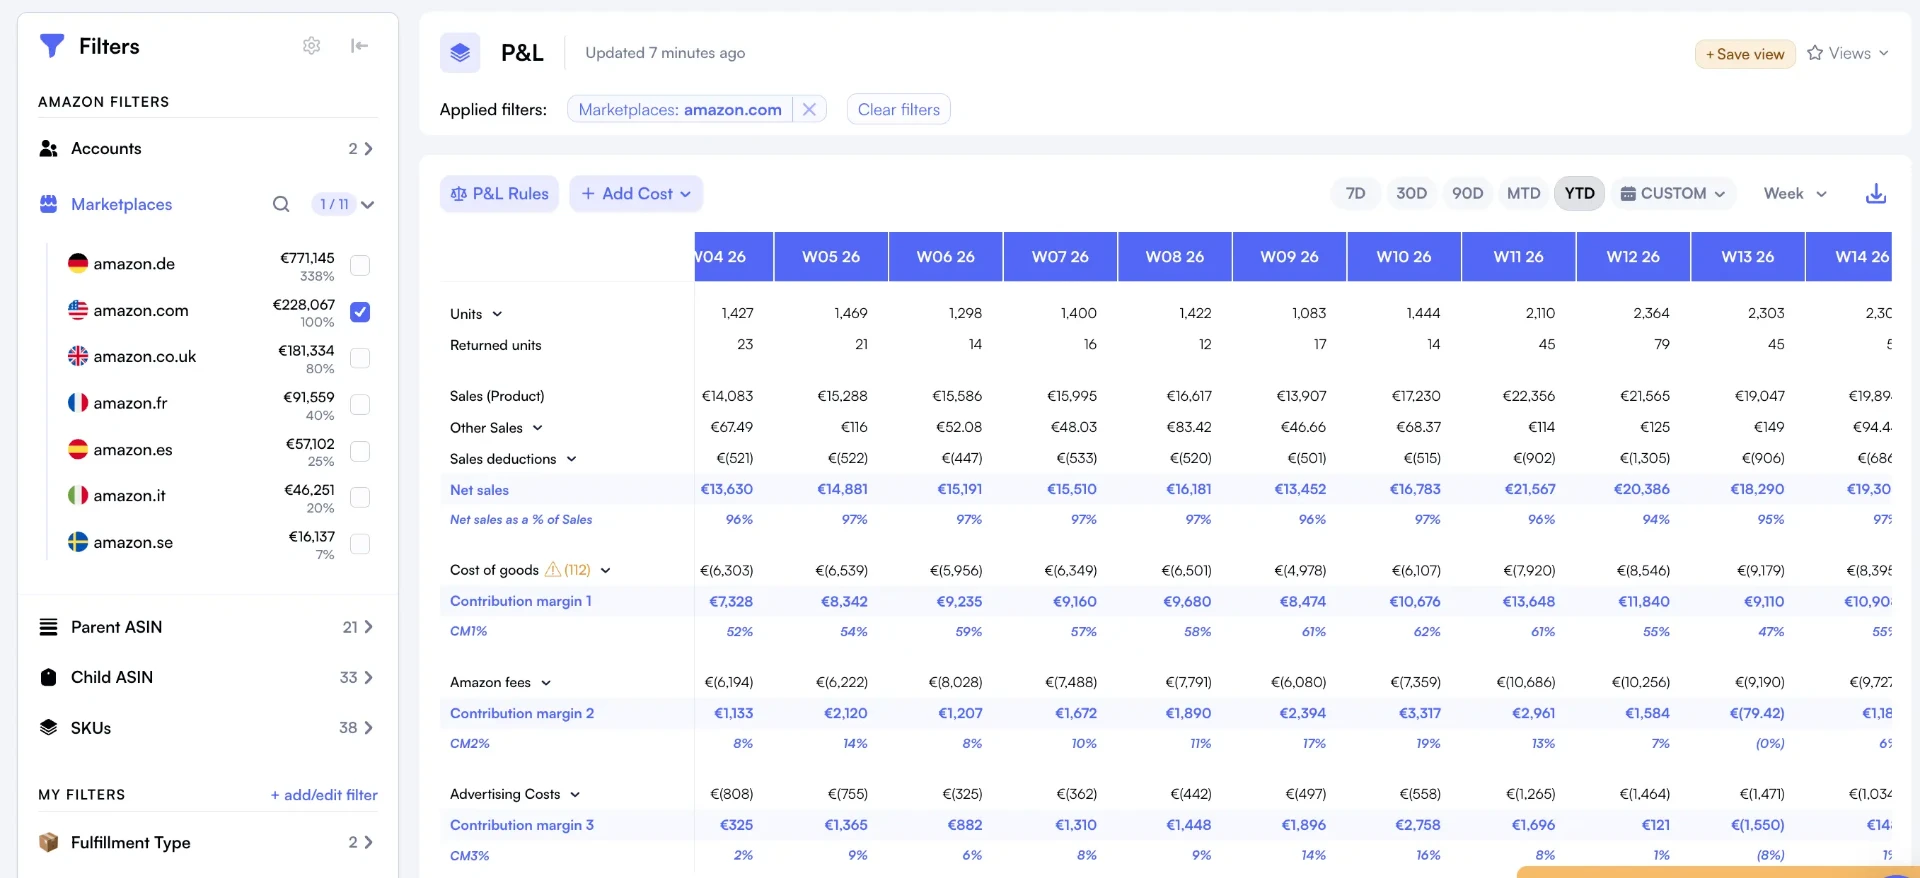Enable the amazon.es marketplace checkbox
The height and width of the screenshot is (878, 1920).
(x=360, y=451)
